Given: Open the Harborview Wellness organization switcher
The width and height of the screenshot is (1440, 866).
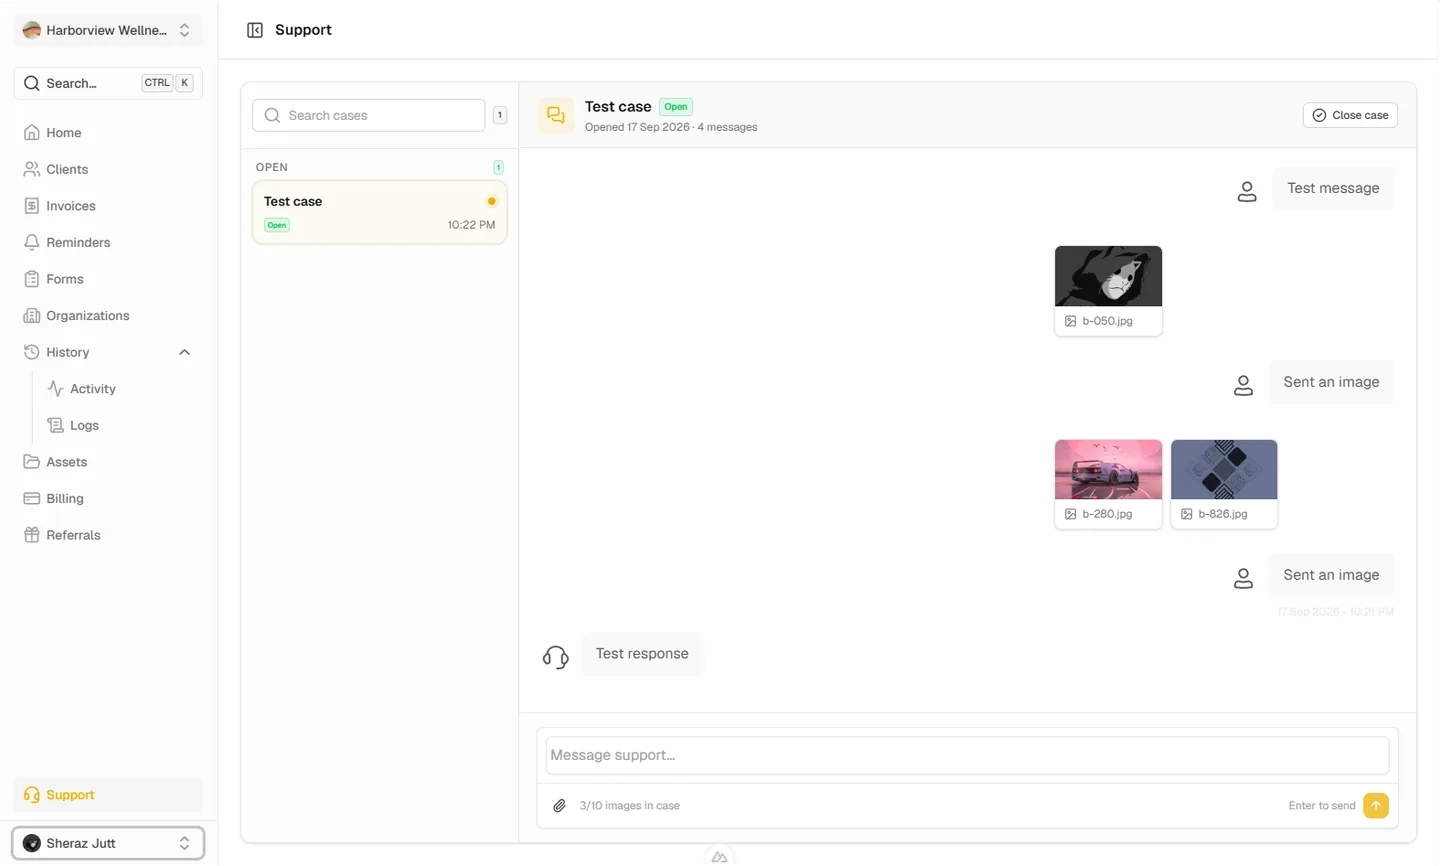Looking at the screenshot, I should [x=108, y=30].
